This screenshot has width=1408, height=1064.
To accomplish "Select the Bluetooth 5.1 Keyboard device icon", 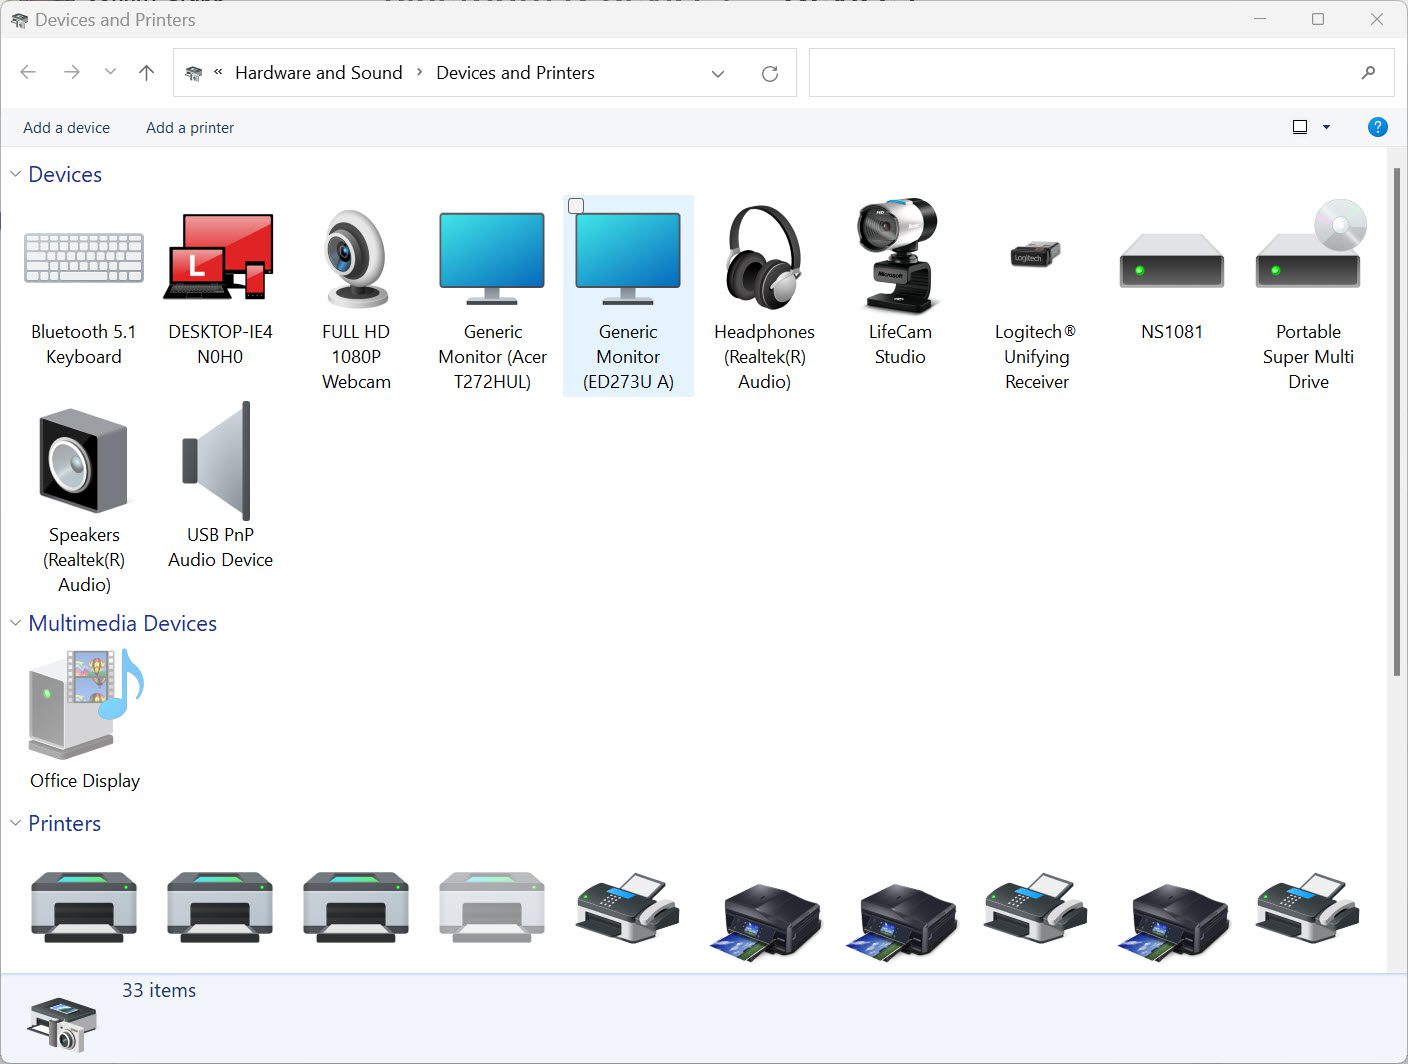I will [84, 258].
